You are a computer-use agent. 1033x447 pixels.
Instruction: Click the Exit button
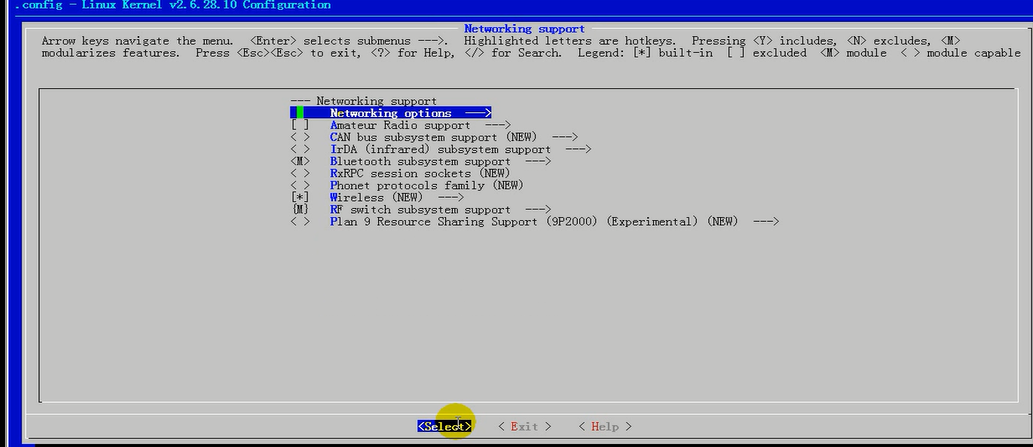pyautogui.click(x=524, y=427)
